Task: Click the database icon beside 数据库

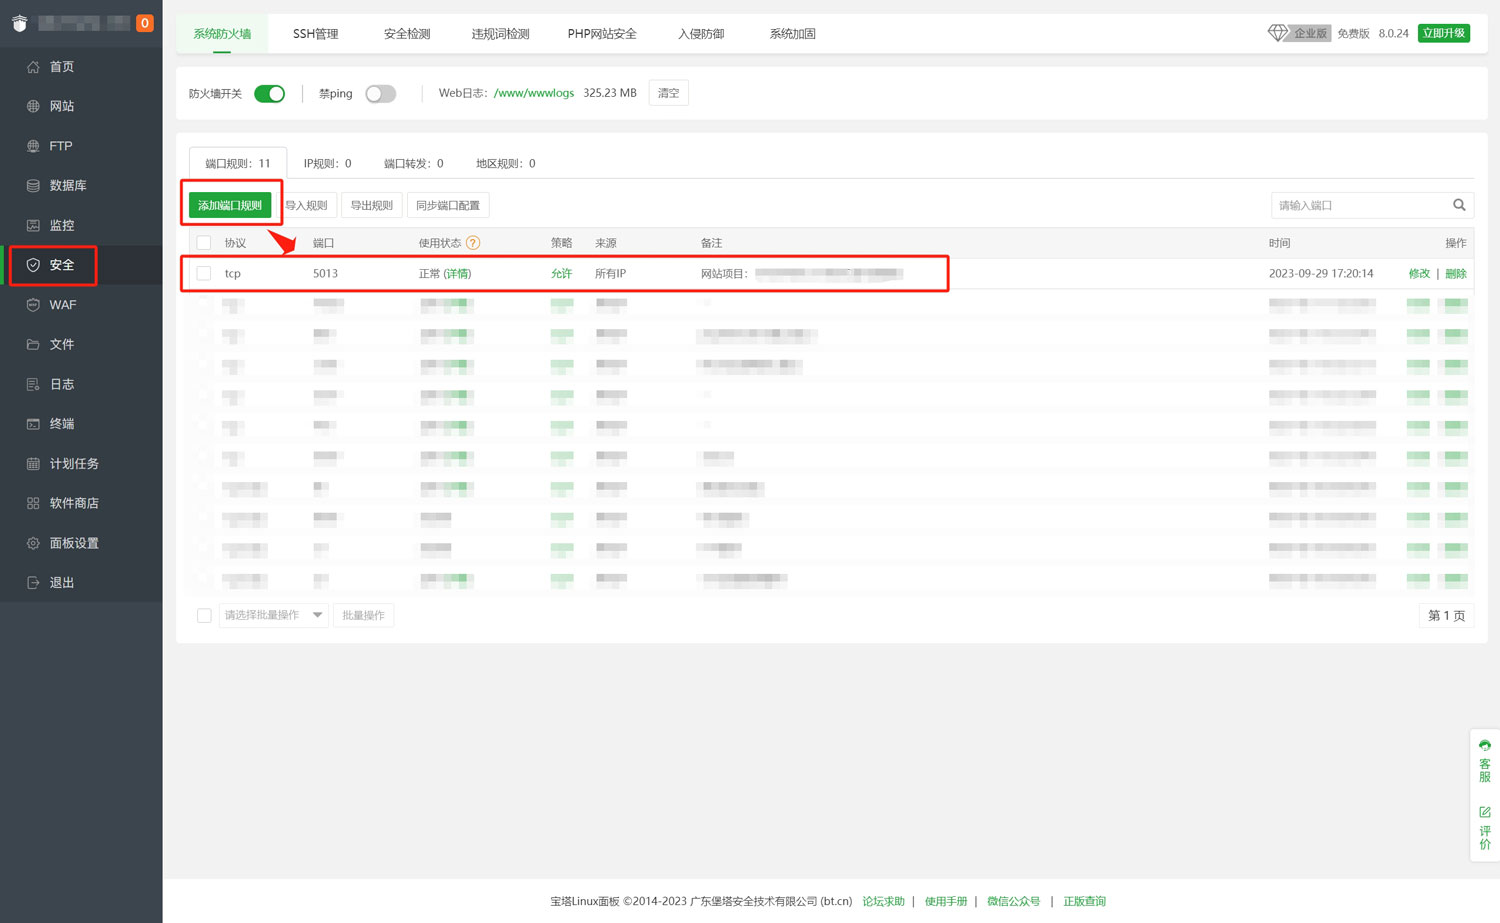Action: (33, 186)
